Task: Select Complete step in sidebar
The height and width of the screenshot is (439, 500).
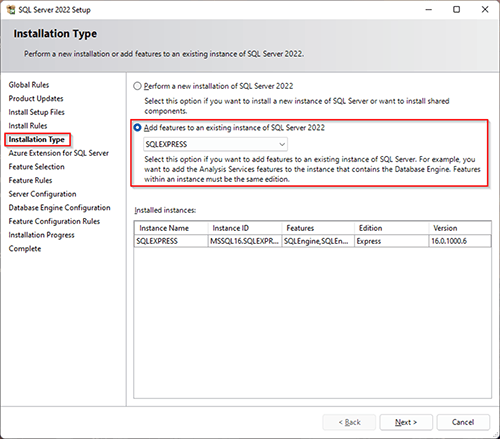Action: 25,249
